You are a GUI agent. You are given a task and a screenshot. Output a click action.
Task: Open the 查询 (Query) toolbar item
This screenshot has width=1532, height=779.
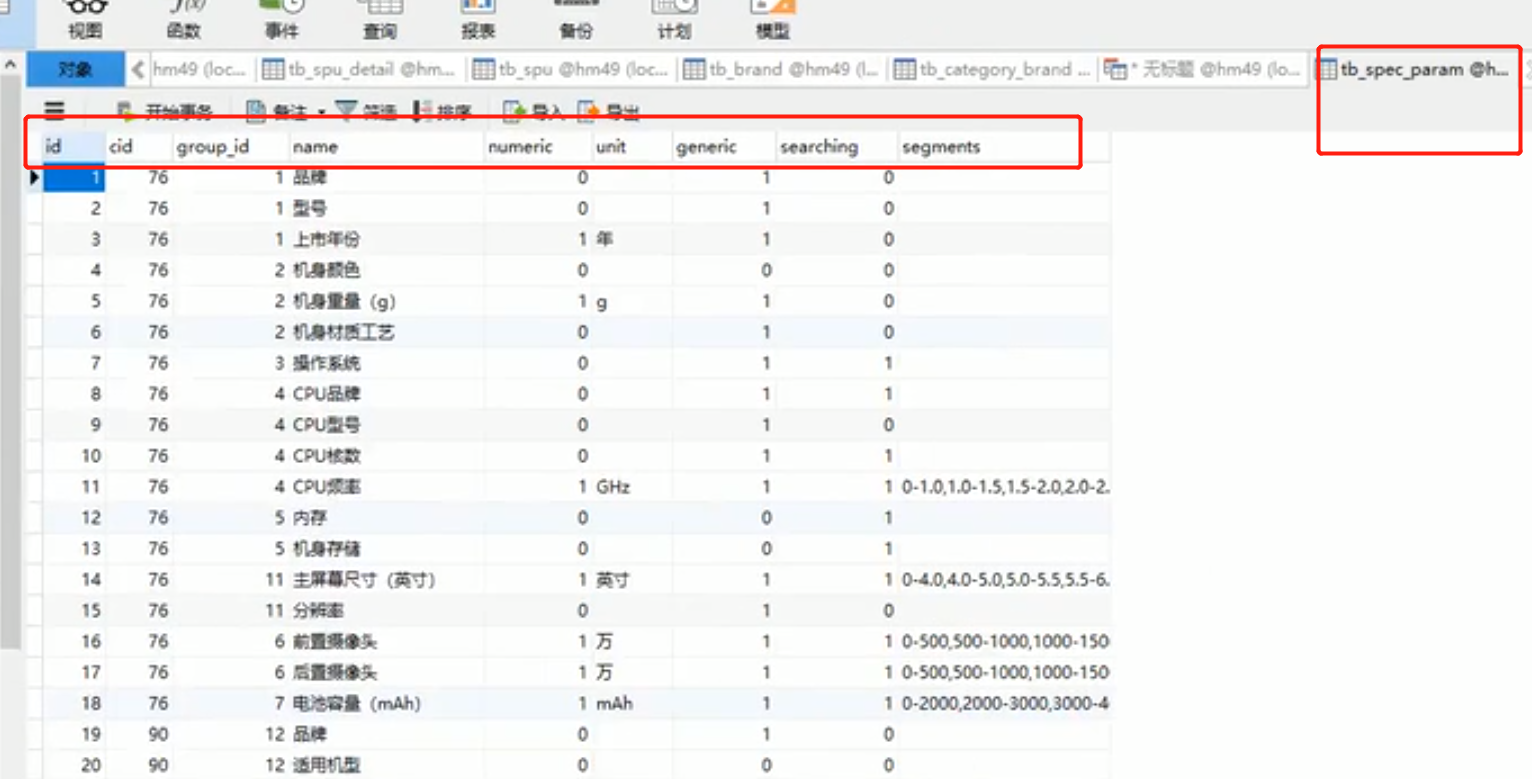point(379,20)
